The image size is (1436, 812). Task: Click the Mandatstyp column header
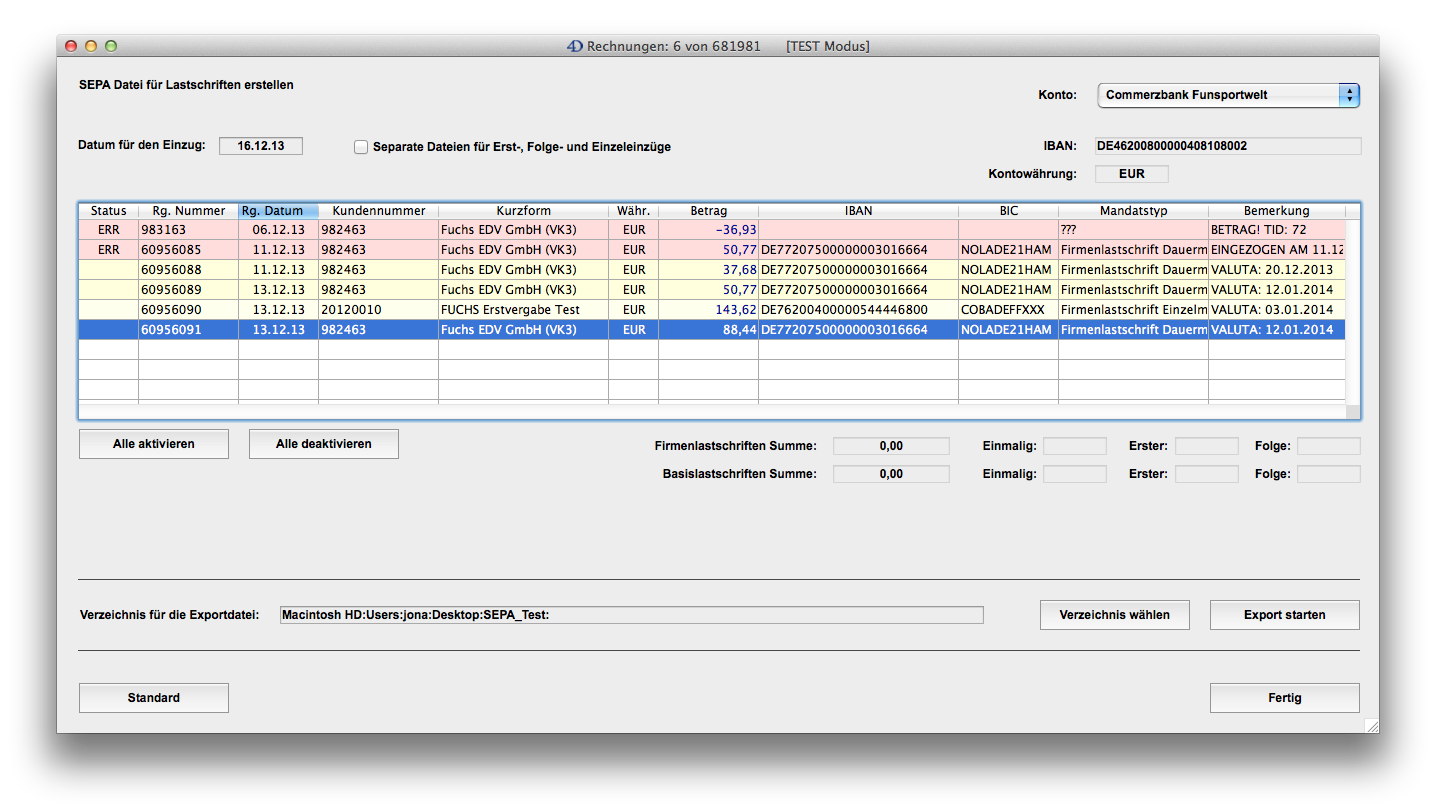[x=1133, y=211]
